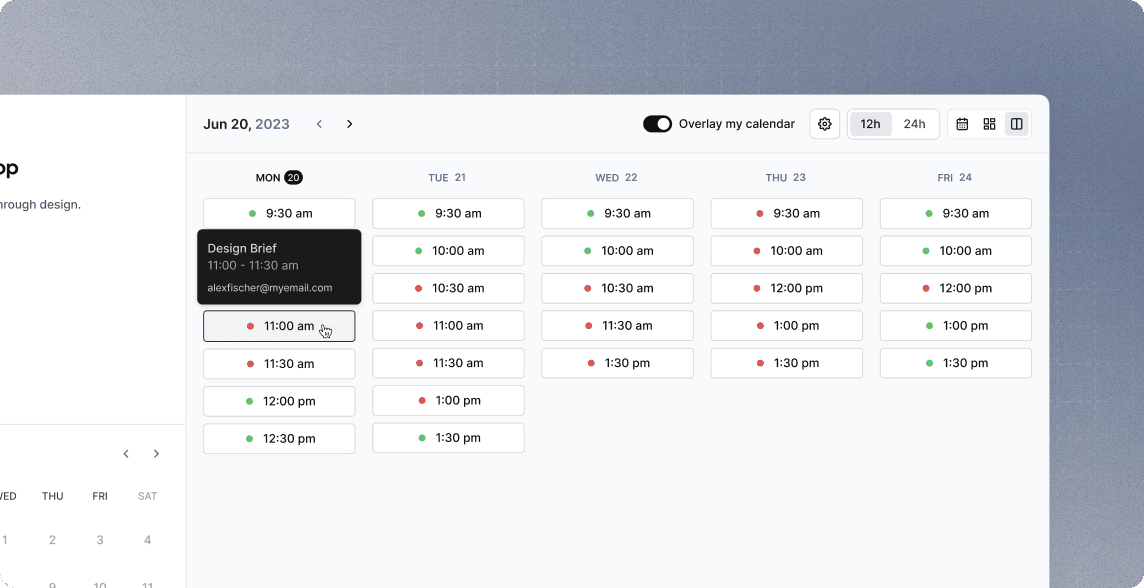
Task: Book Wednesday 1:30 pm slot
Action: click(x=617, y=363)
